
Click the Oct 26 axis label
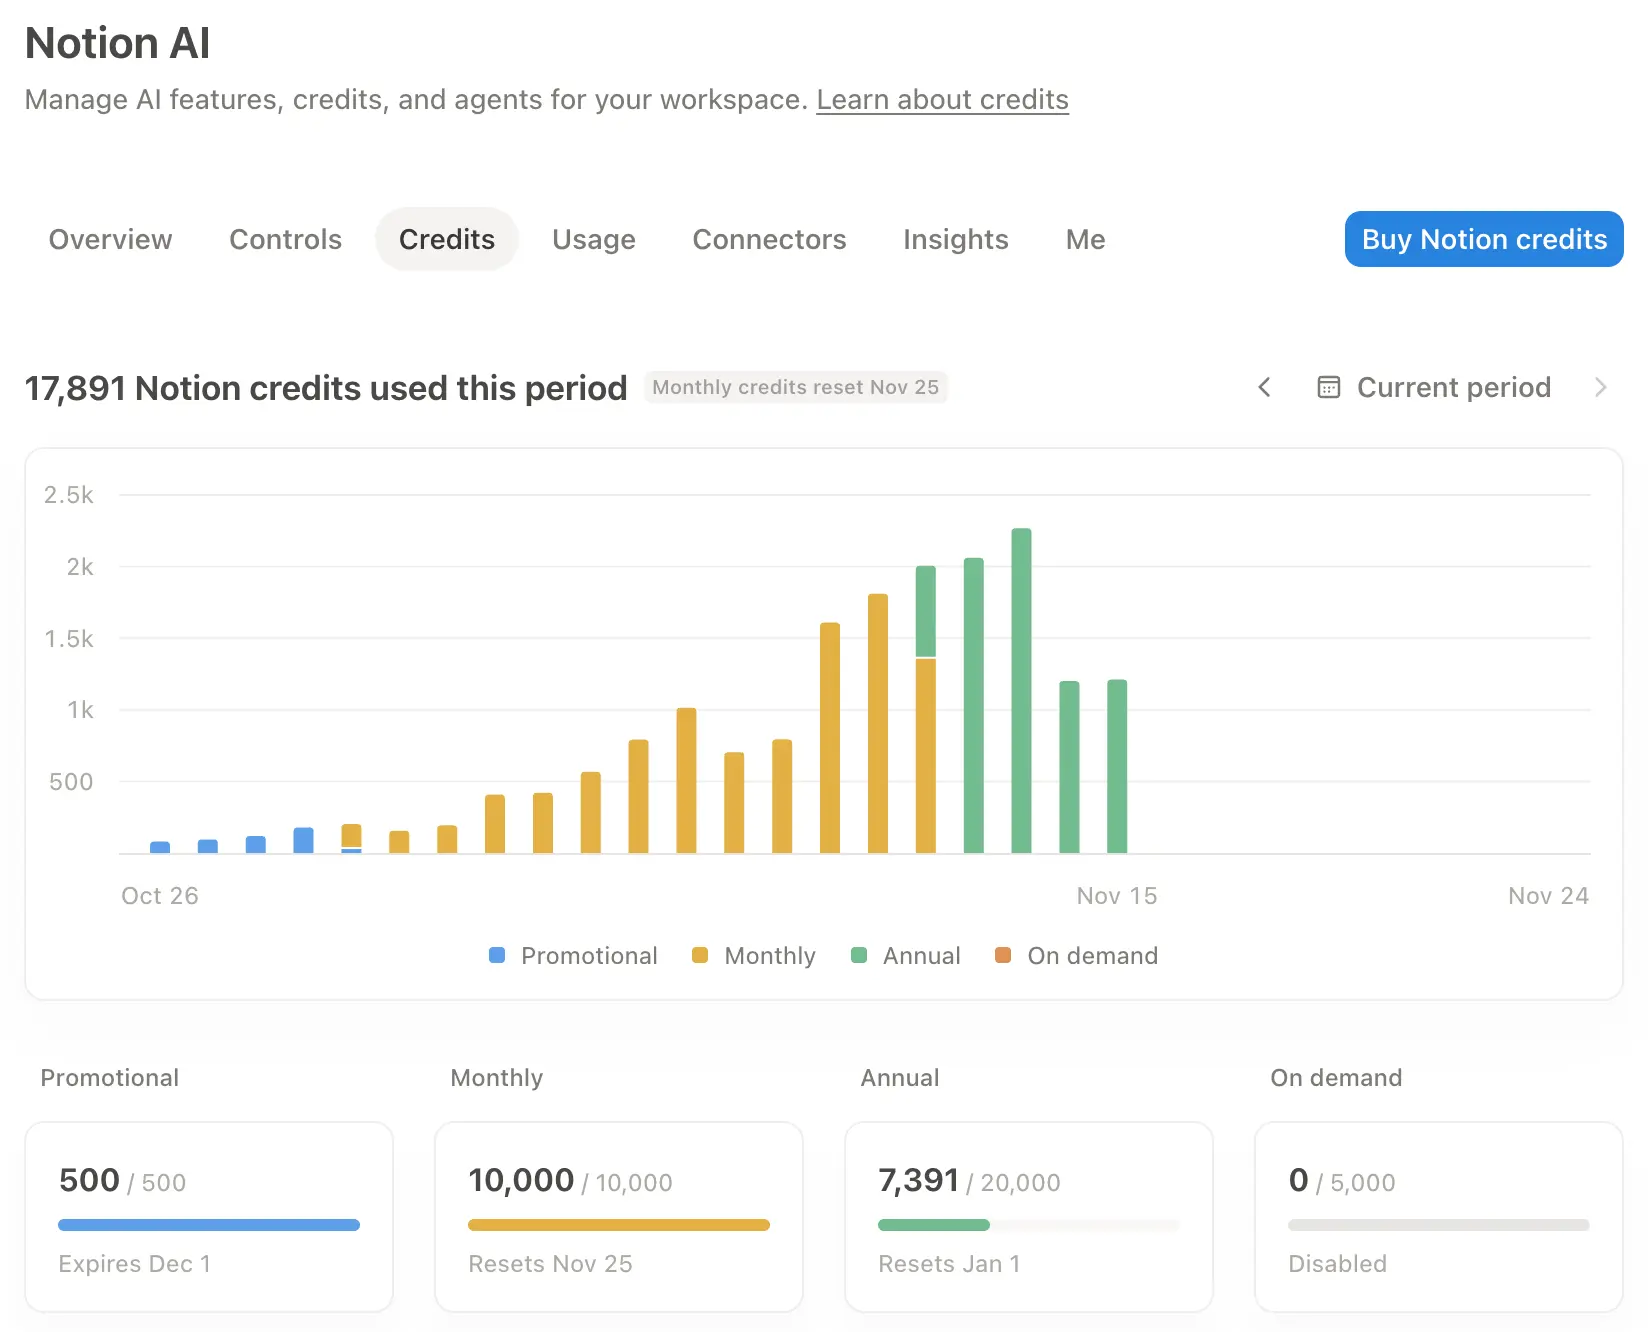coord(160,896)
